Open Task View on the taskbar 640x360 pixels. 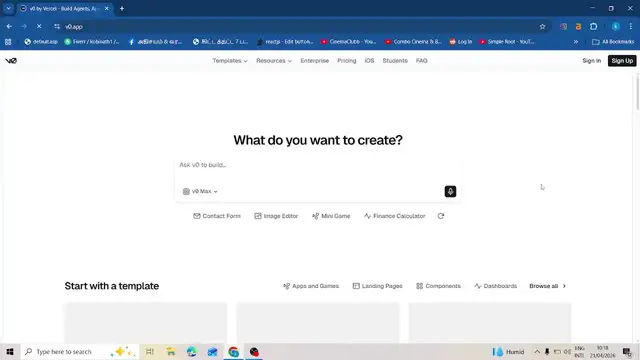[x=149, y=351]
